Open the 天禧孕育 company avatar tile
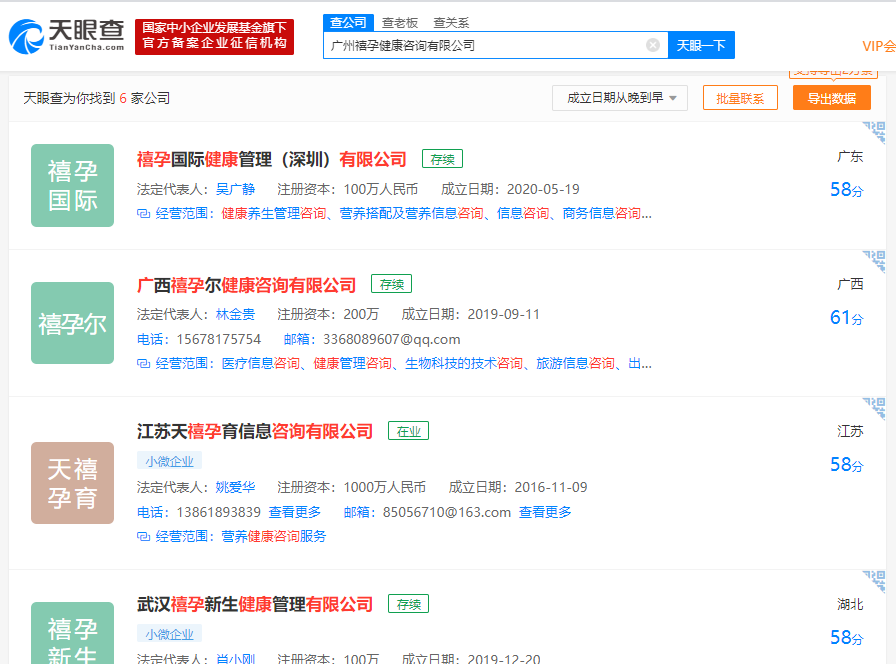 (x=72, y=483)
